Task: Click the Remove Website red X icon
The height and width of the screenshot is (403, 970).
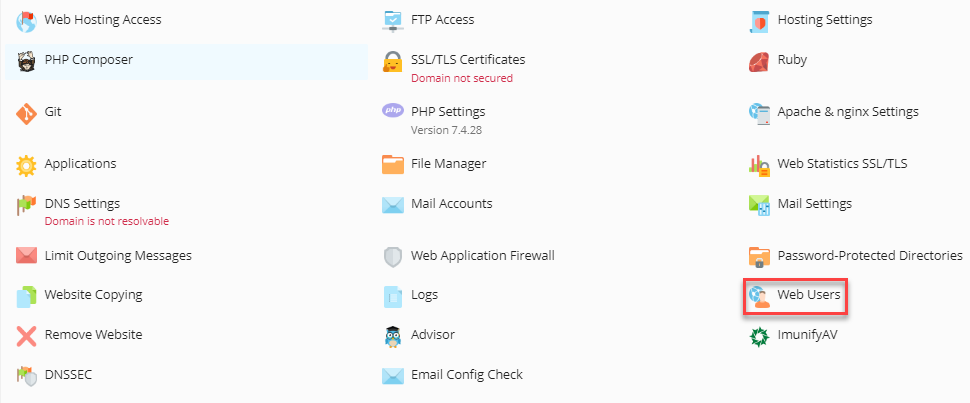Action: 27,336
